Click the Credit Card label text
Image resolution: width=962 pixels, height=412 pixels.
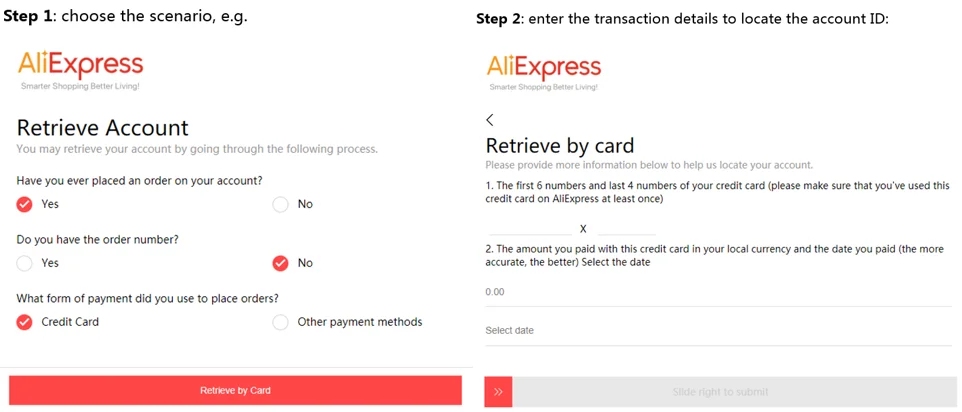[70, 322]
